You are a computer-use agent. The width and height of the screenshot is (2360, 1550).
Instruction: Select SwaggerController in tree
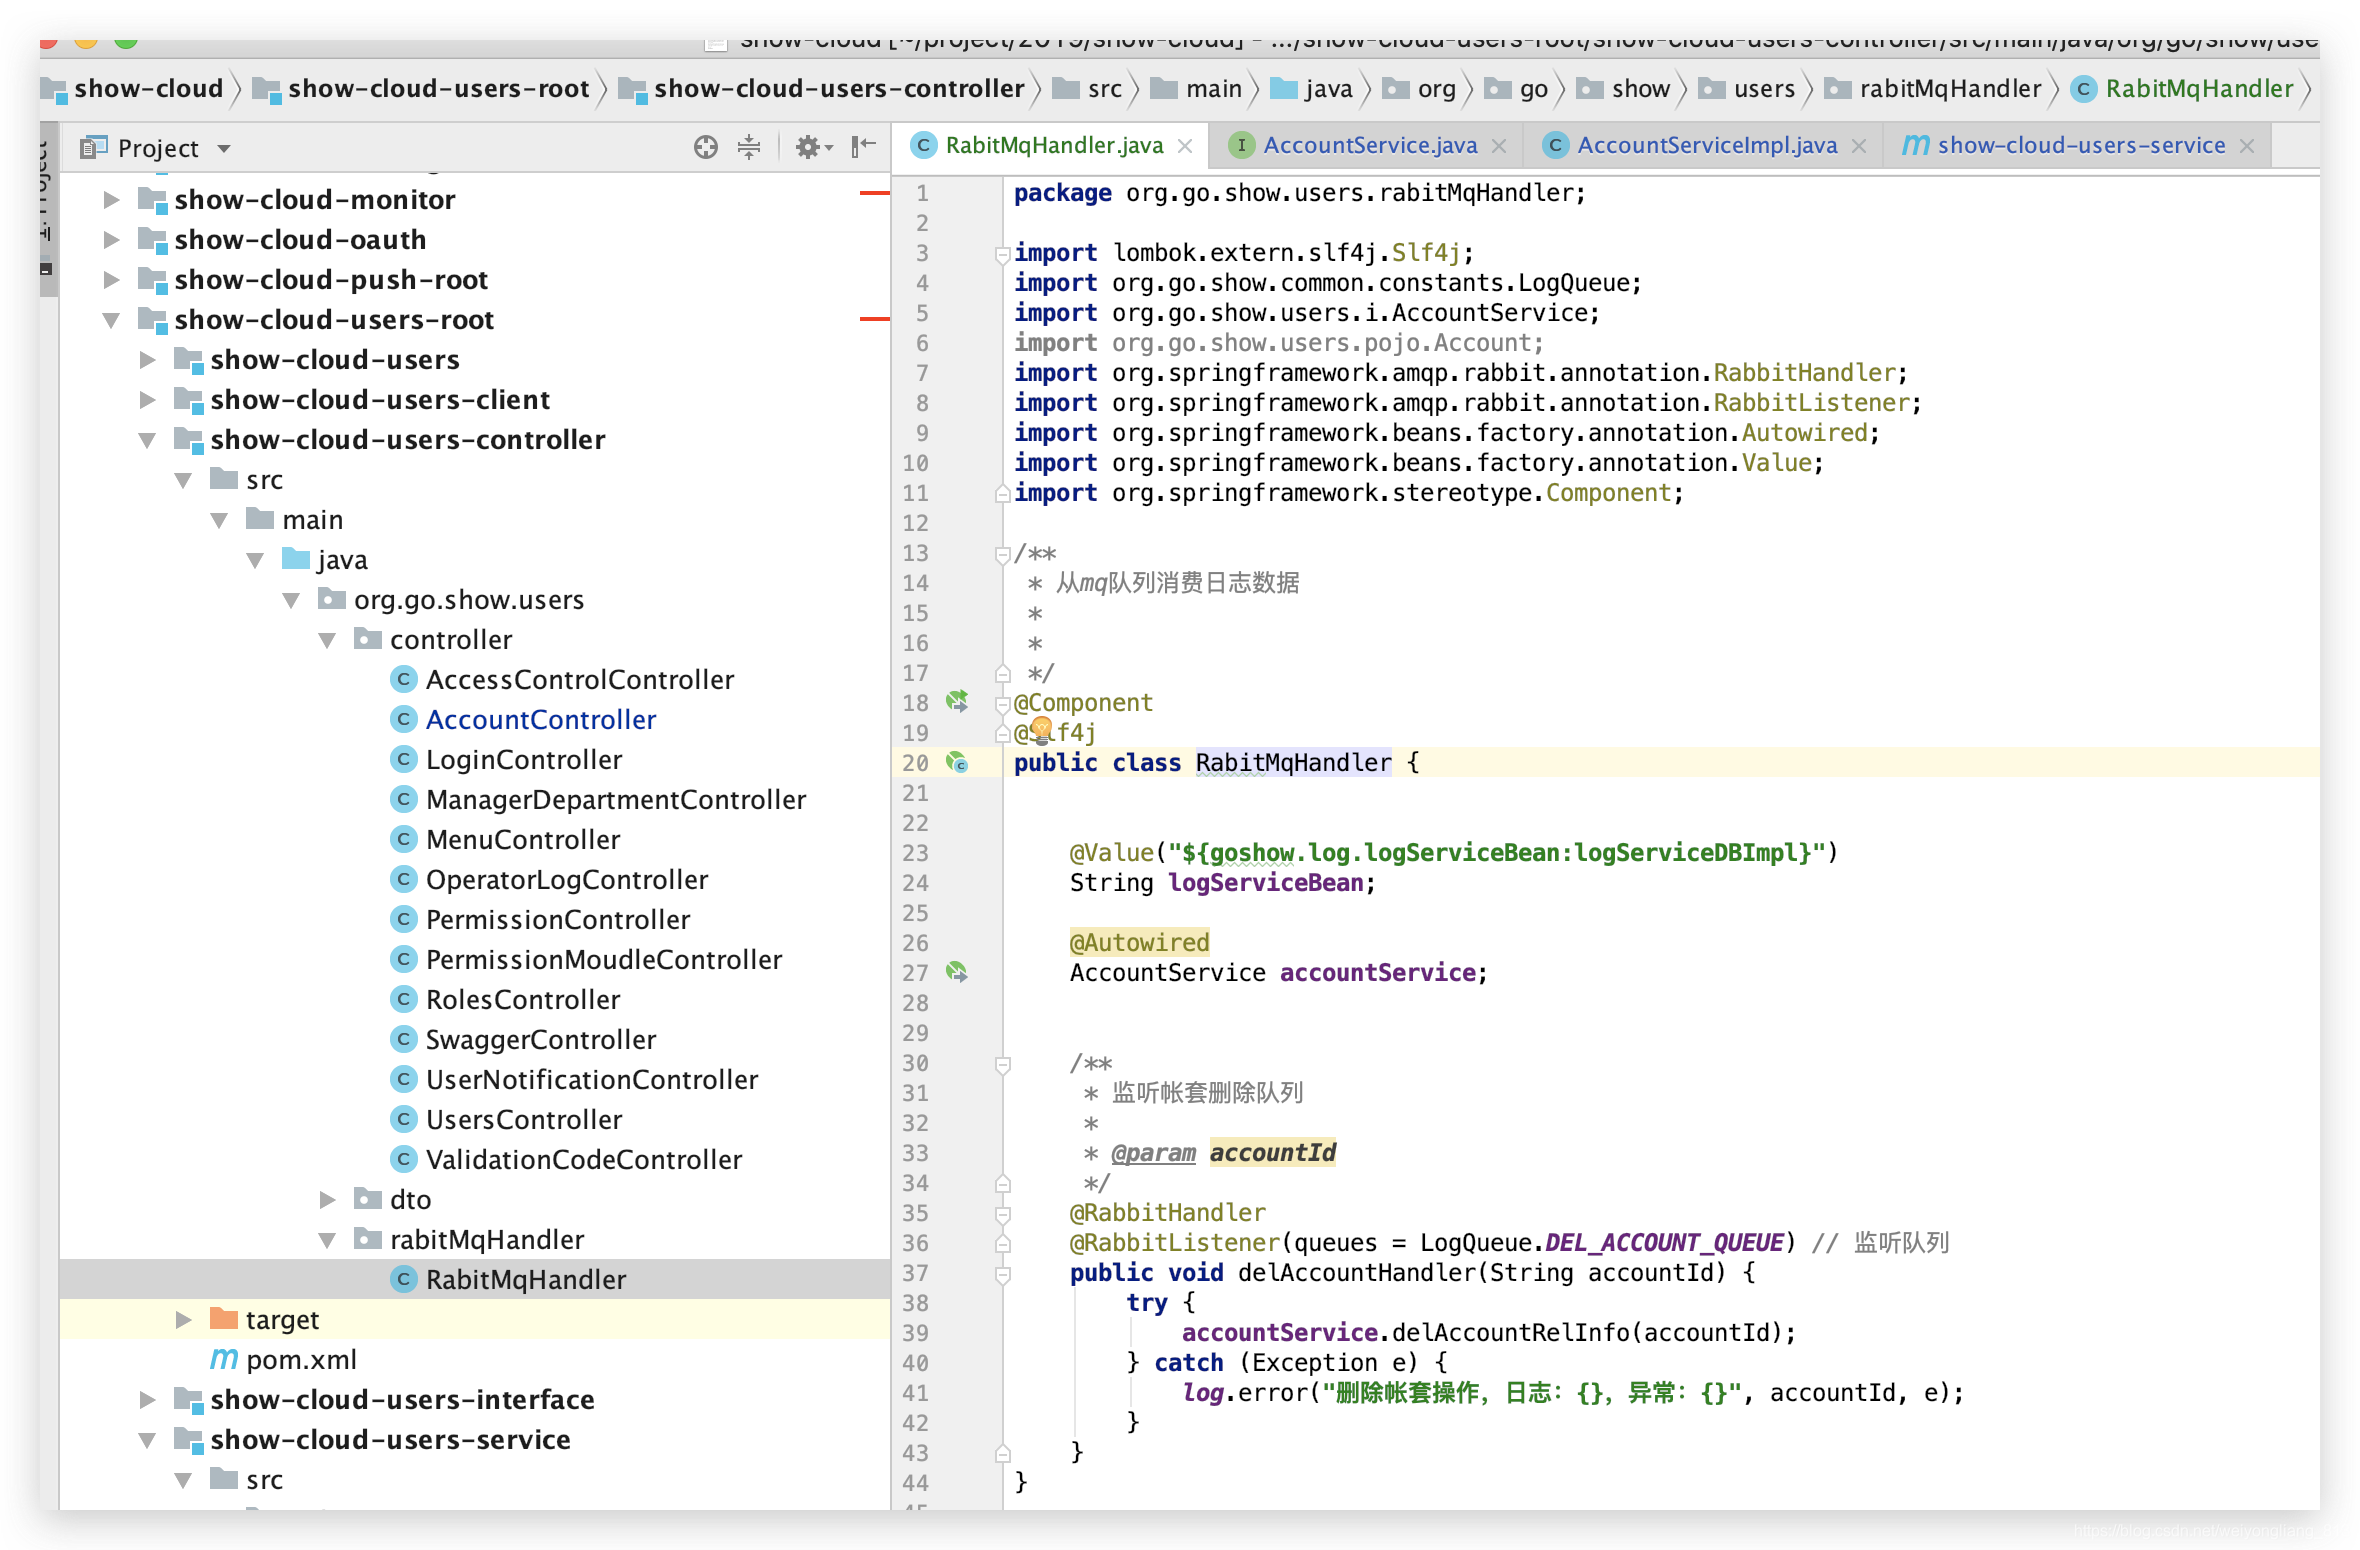541,1040
